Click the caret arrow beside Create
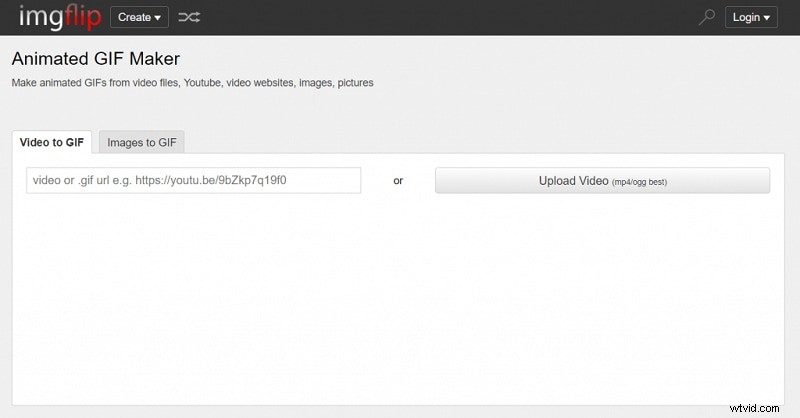800x418 pixels. pos(158,18)
